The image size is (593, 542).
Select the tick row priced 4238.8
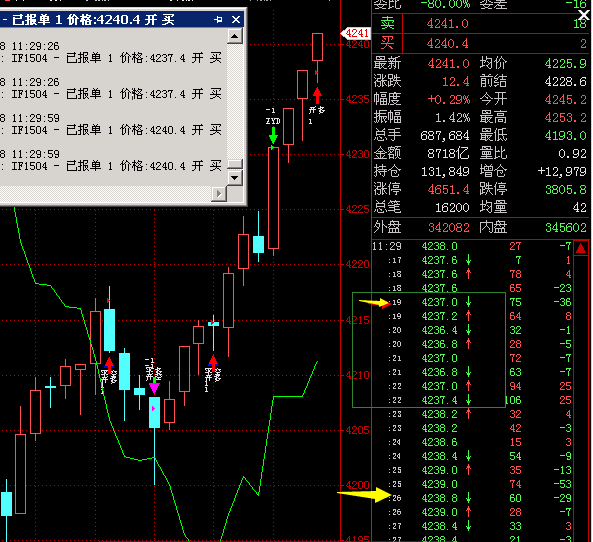472,498
